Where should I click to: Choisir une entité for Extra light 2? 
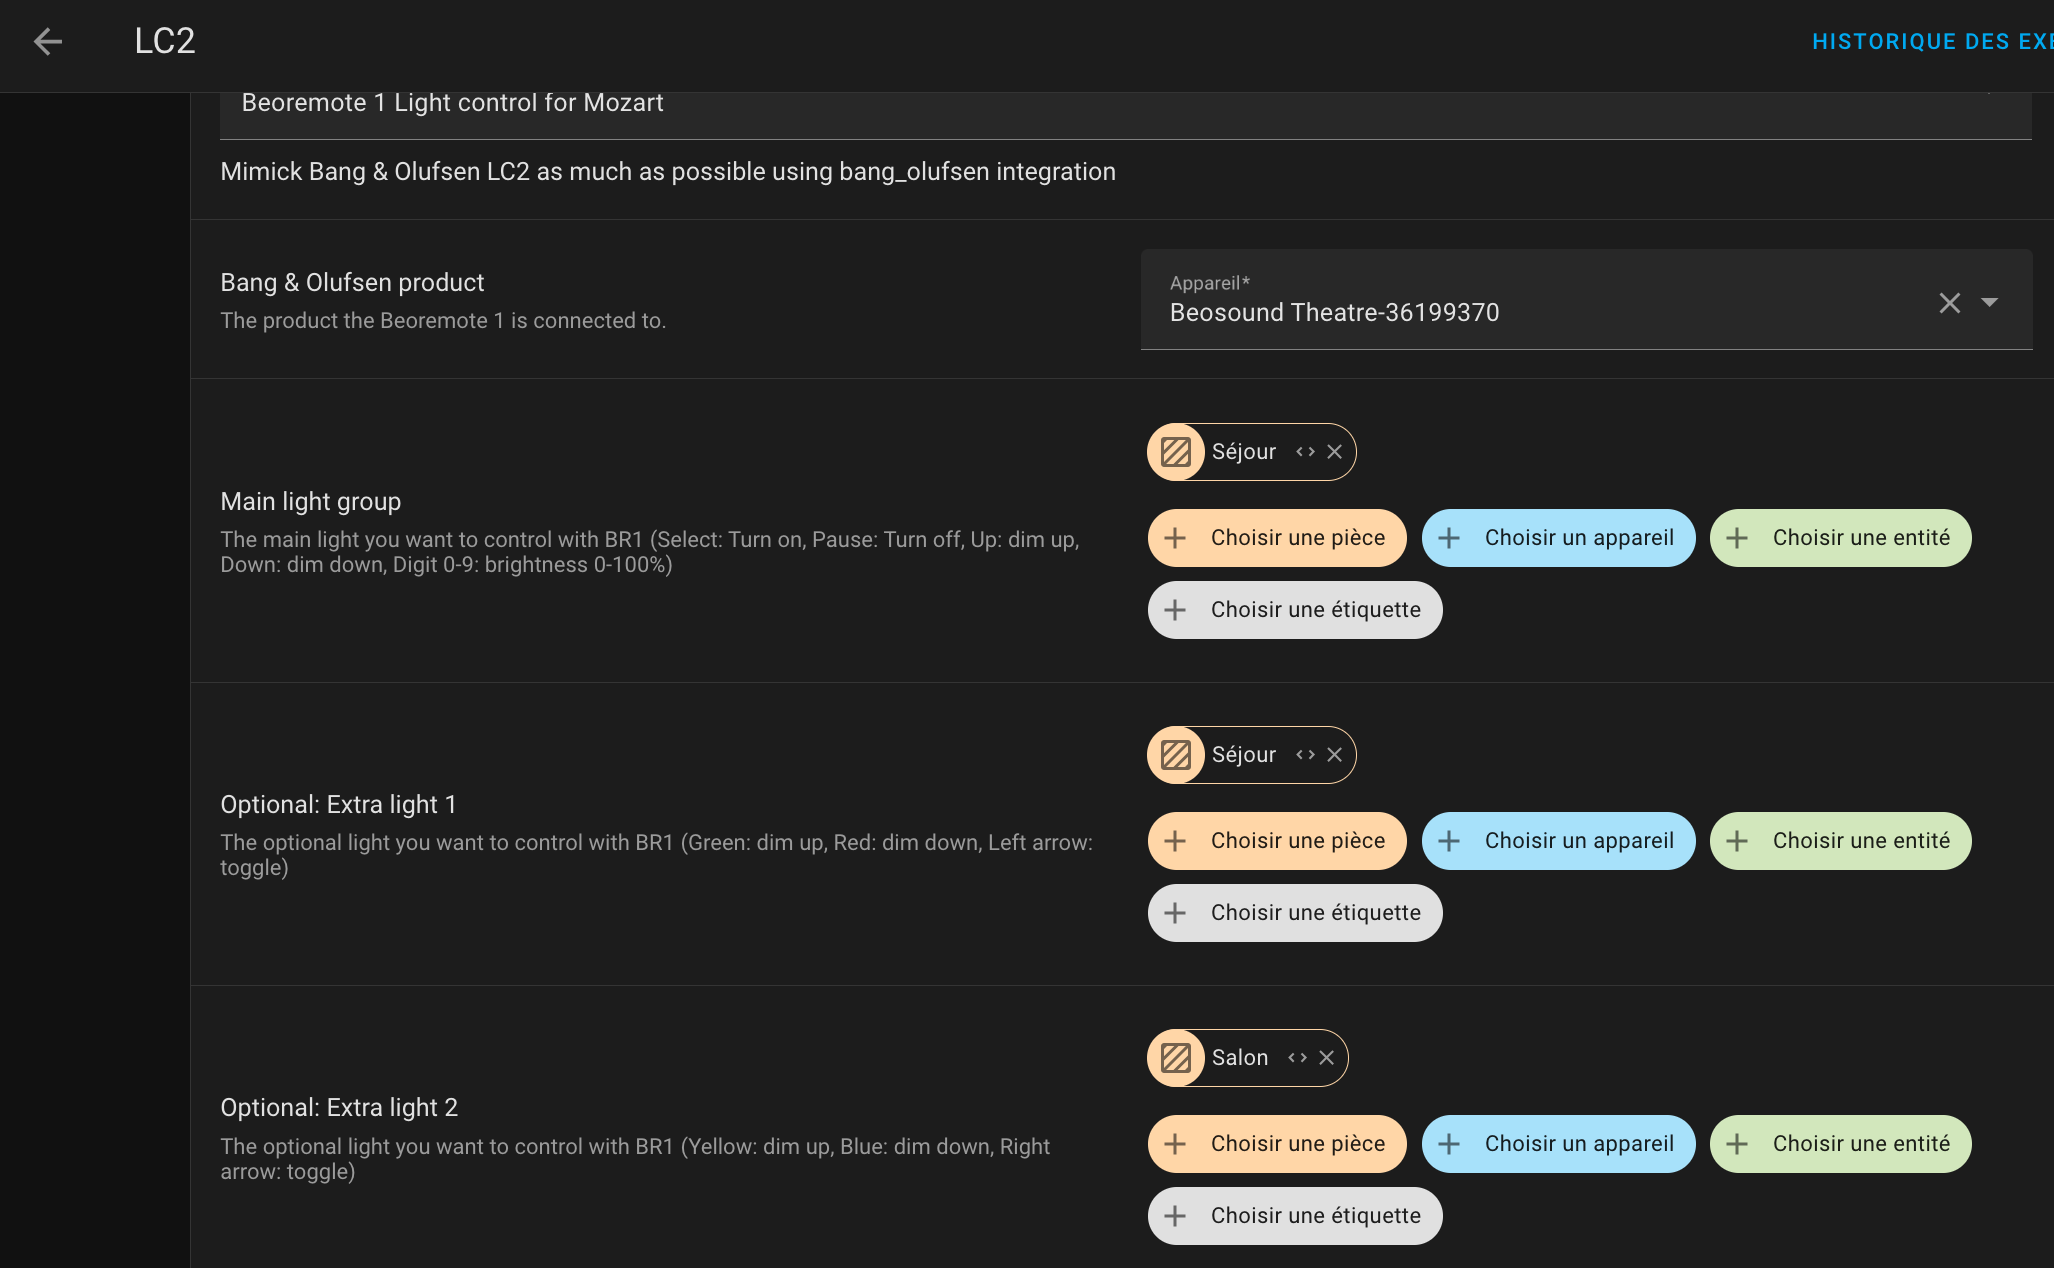(x=1840, y=1144)
